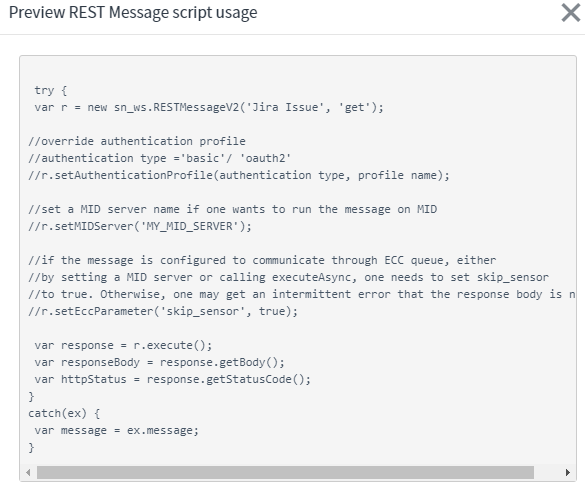
Task: Click the '//override authentication profile' comment
Action: 137,141
